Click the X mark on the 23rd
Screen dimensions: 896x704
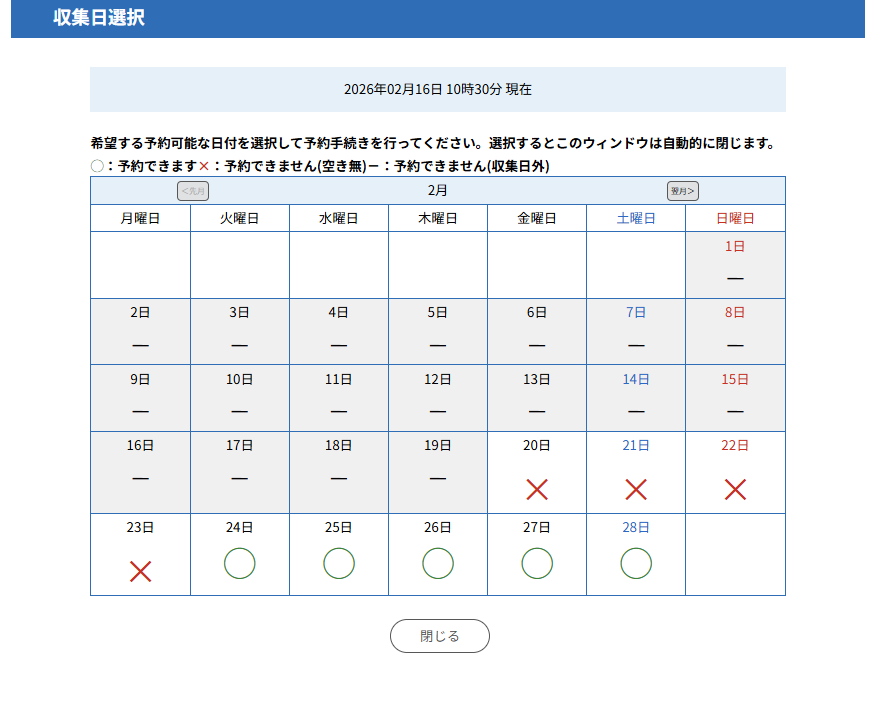(x=140, y=571)
